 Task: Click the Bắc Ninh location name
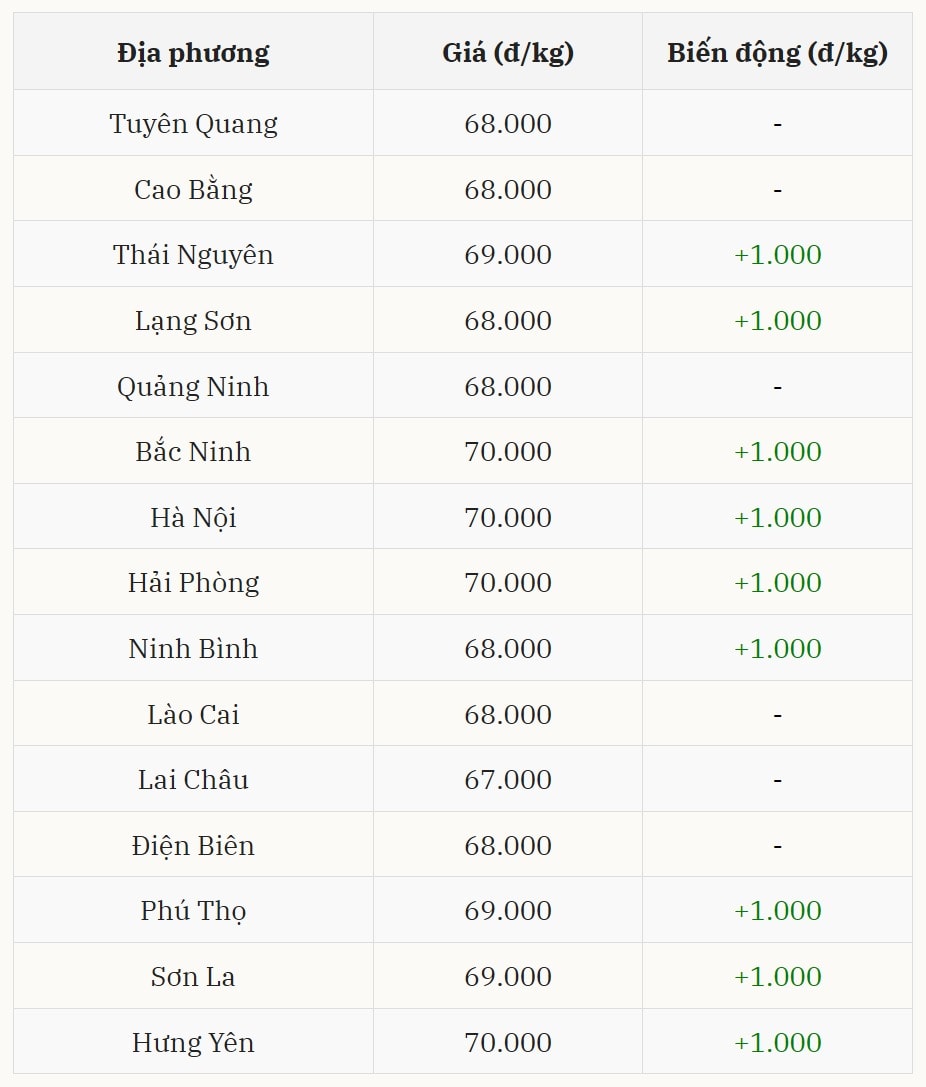pyautogui.click(x=193, y=452)
